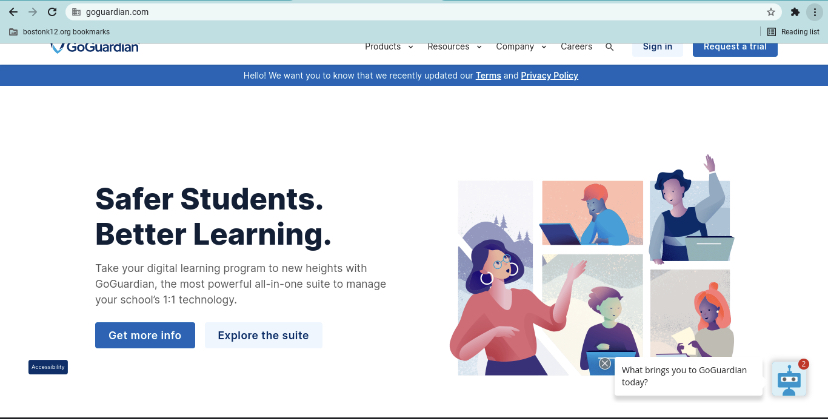Click the 'What brings you to GoGuardian today?' message
828x419 pixels.
[x=688, y=376]
